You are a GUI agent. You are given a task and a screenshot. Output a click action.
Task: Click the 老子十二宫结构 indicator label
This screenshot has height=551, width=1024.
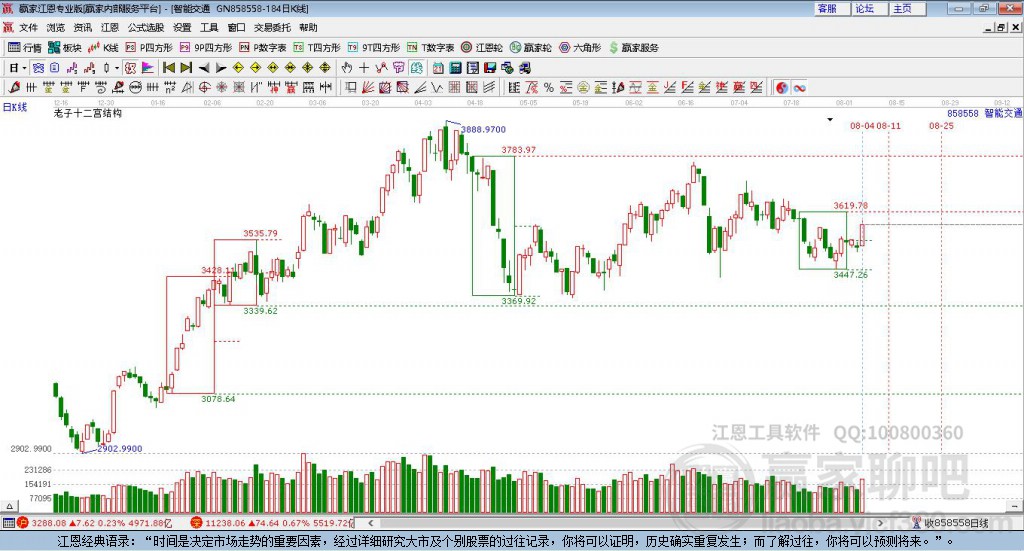click(88, 113)
